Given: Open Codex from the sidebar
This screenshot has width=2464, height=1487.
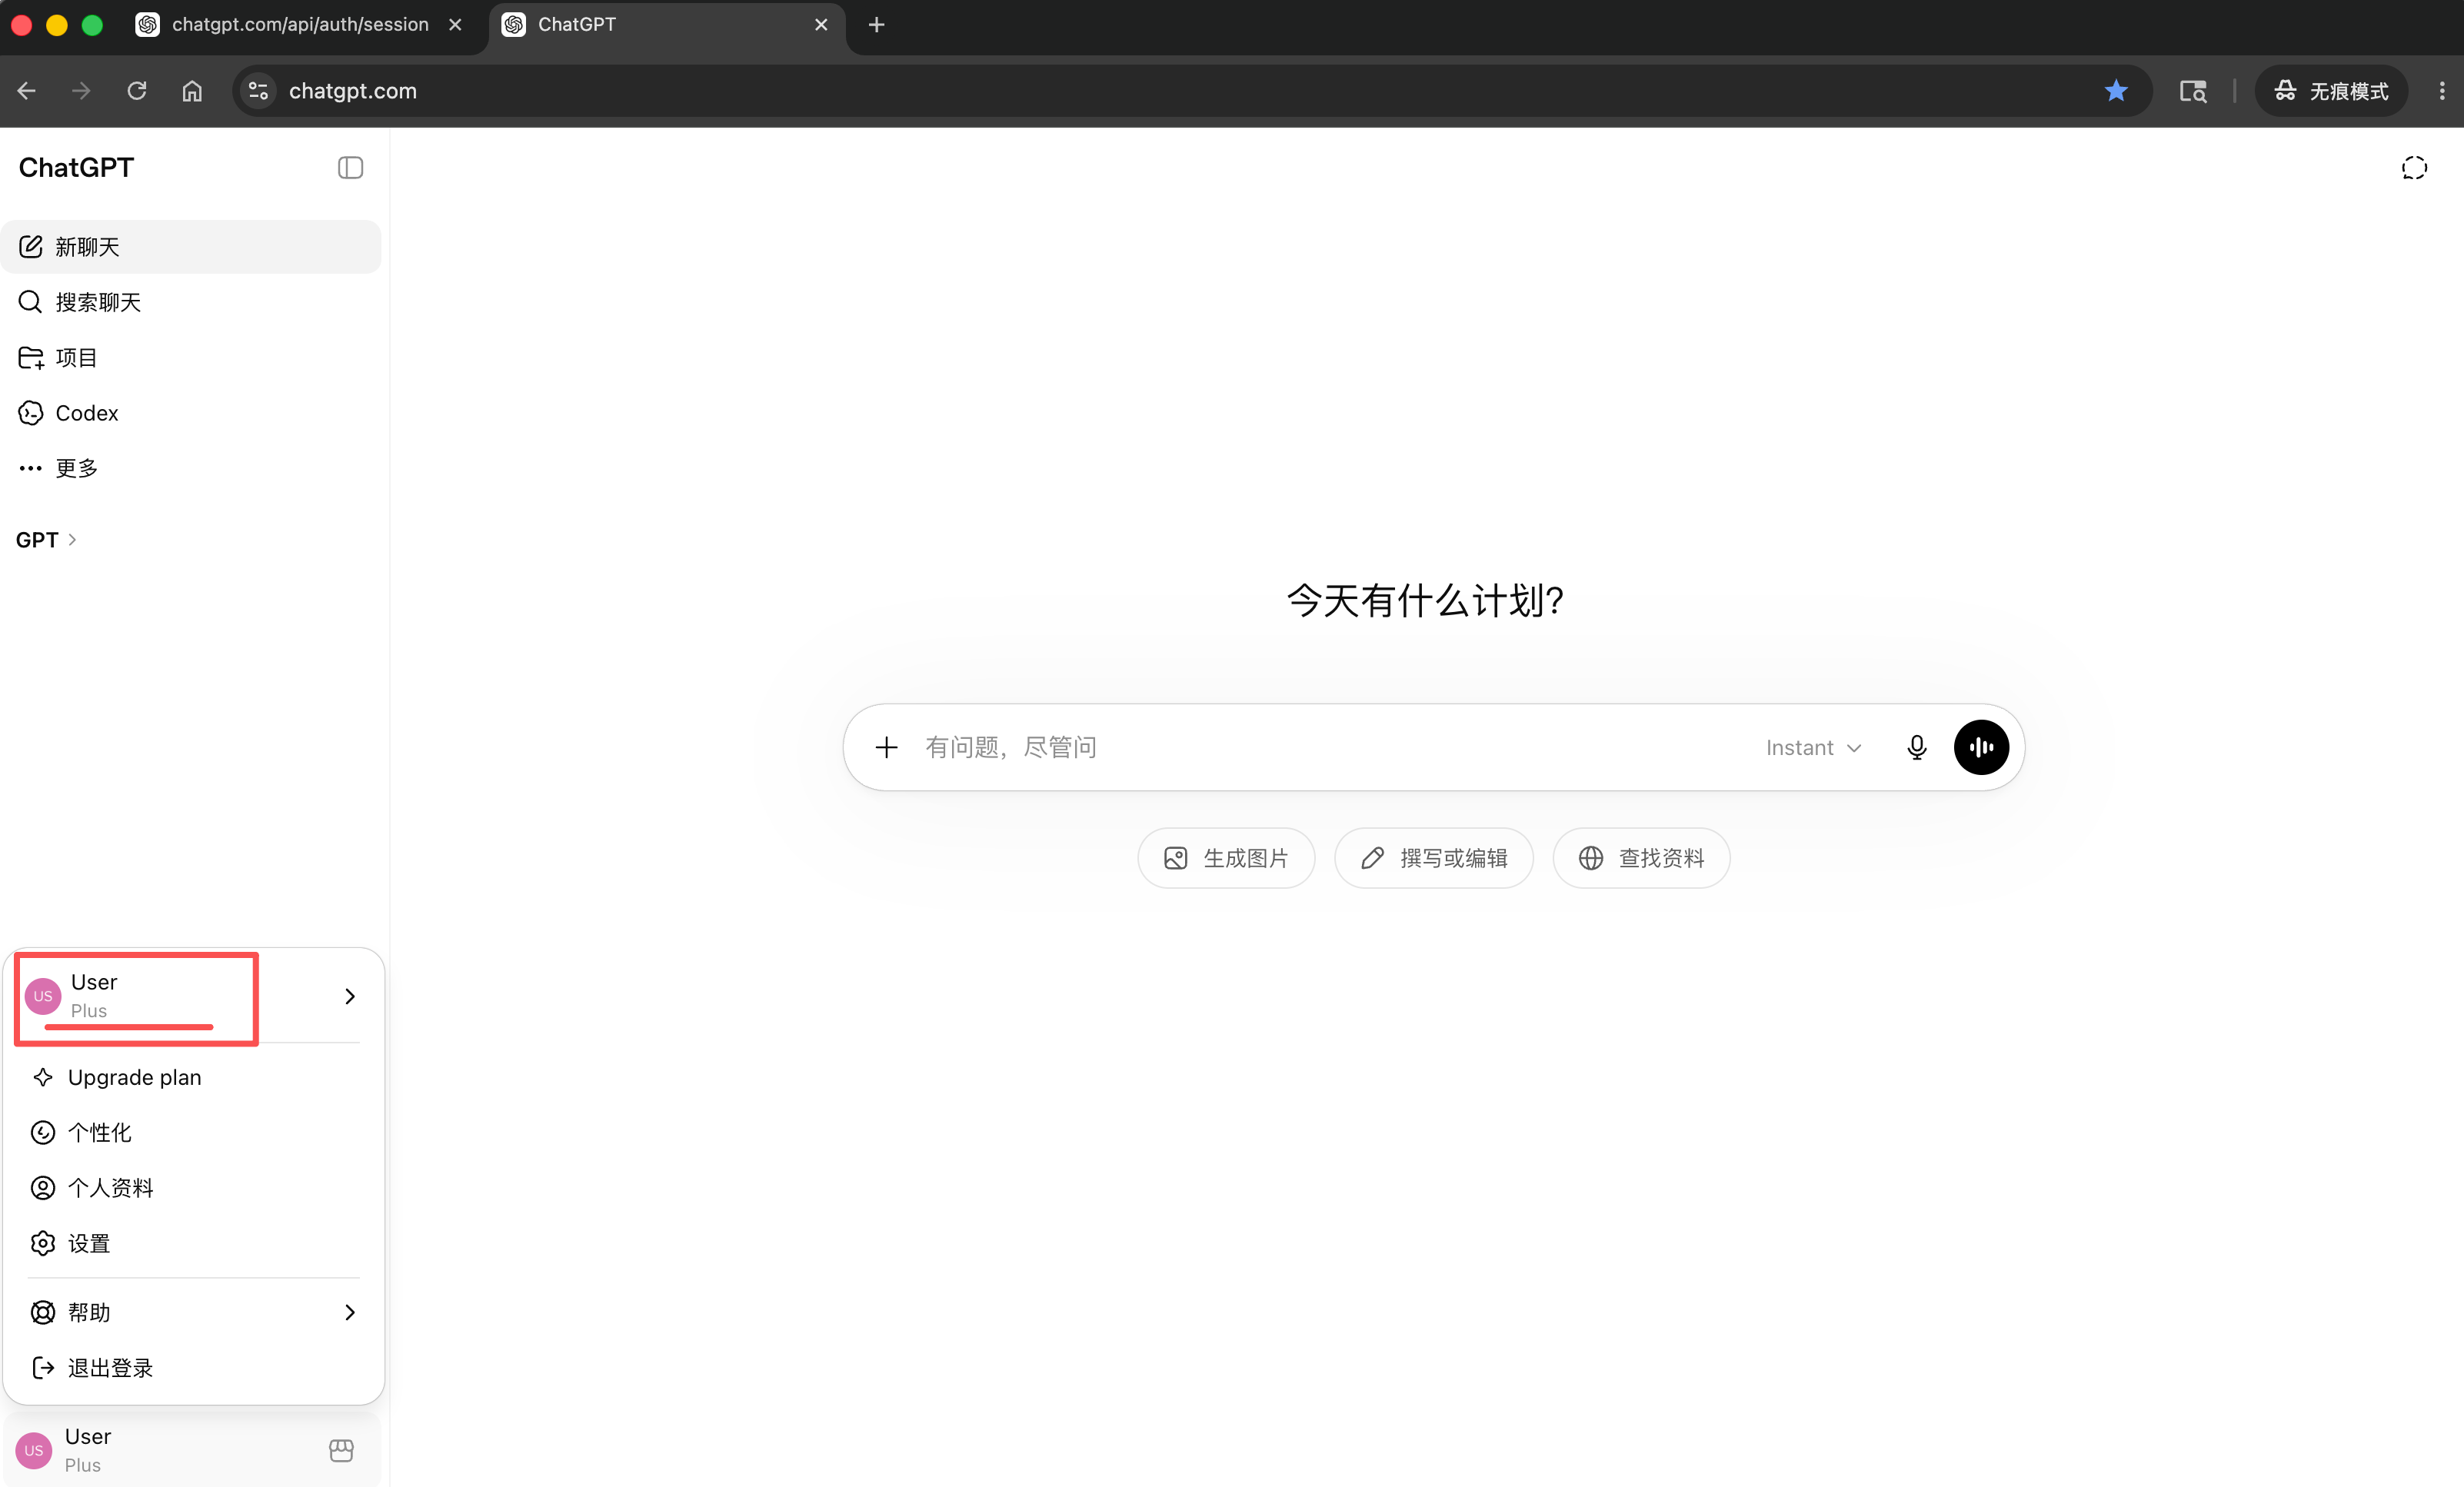Looking at the screenshot, I should tap(191, 413).
